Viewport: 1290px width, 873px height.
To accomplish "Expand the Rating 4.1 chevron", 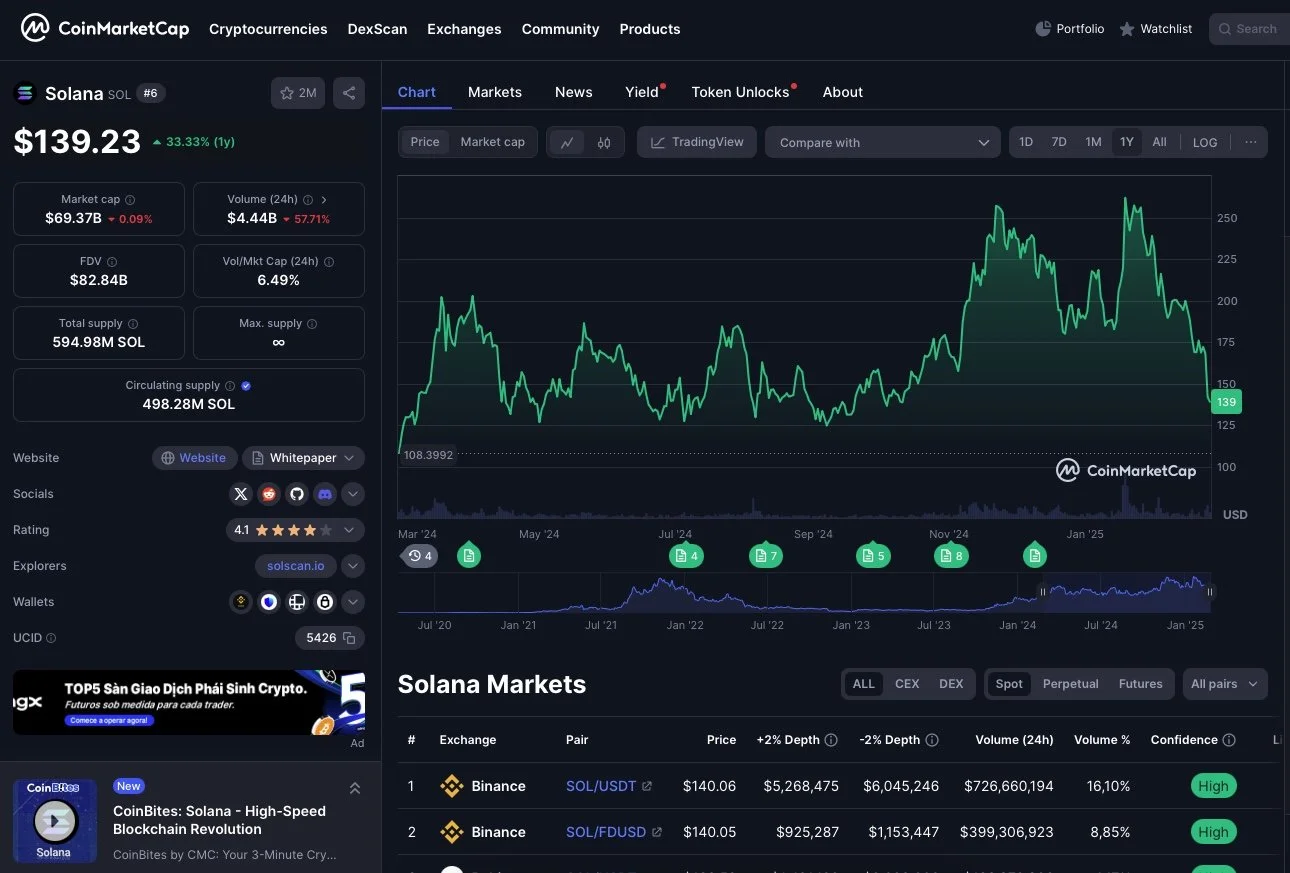I will click(349, 530).
